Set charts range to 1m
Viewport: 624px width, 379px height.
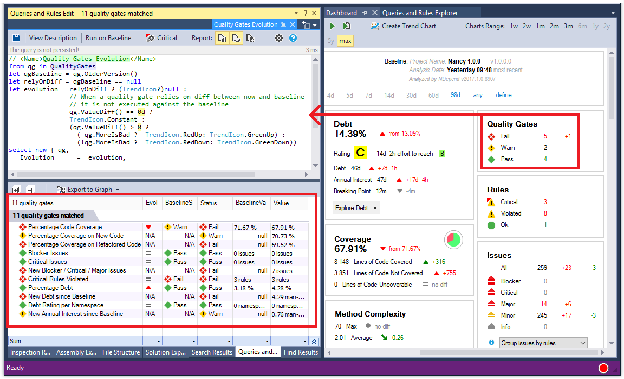pos(540,26)
